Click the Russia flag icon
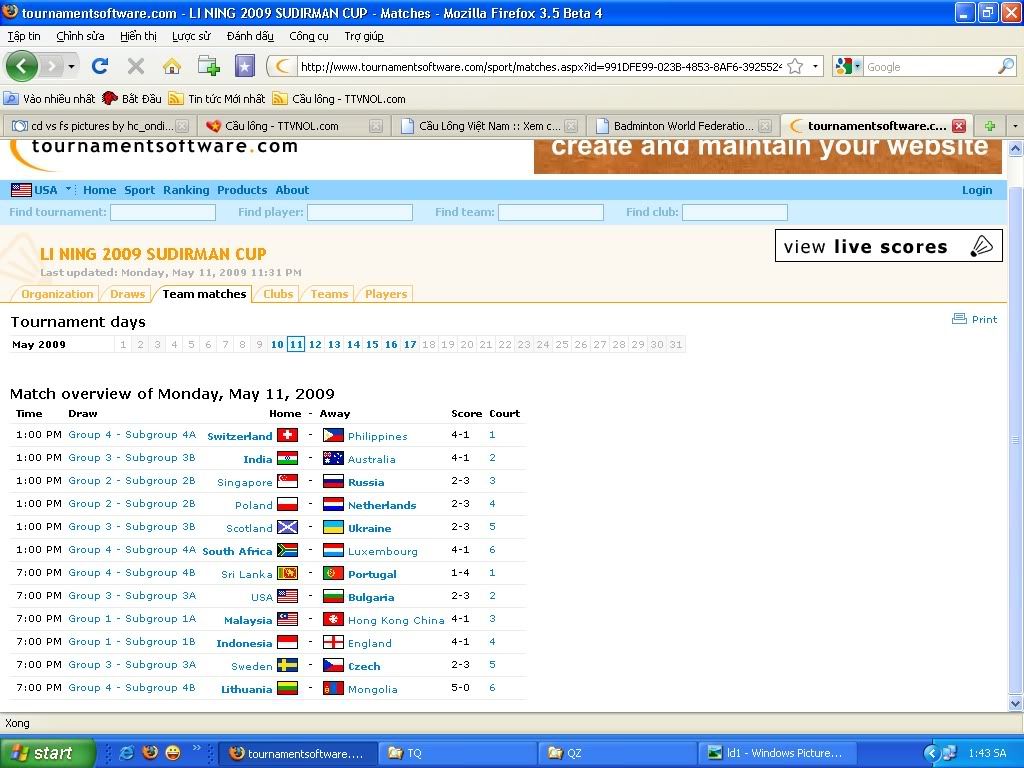 333,481
